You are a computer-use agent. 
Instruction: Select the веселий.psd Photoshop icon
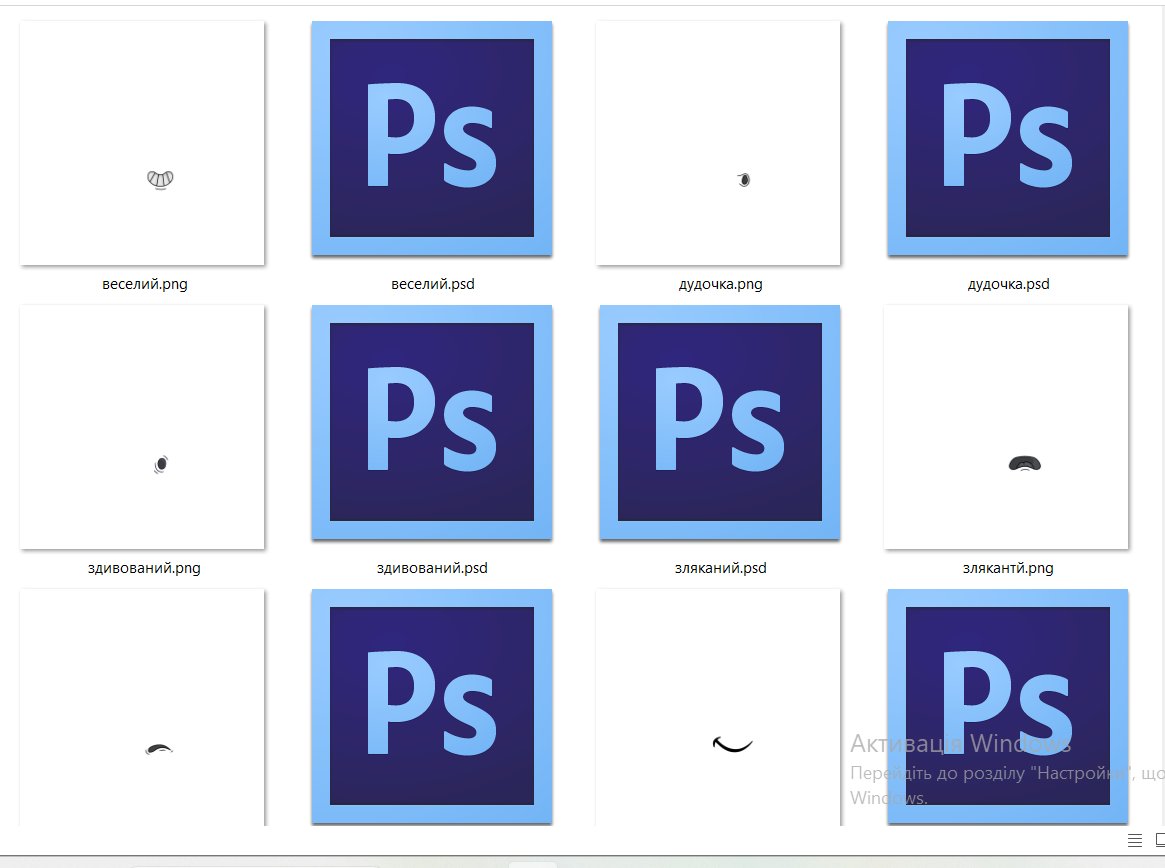tap(432, 138)
